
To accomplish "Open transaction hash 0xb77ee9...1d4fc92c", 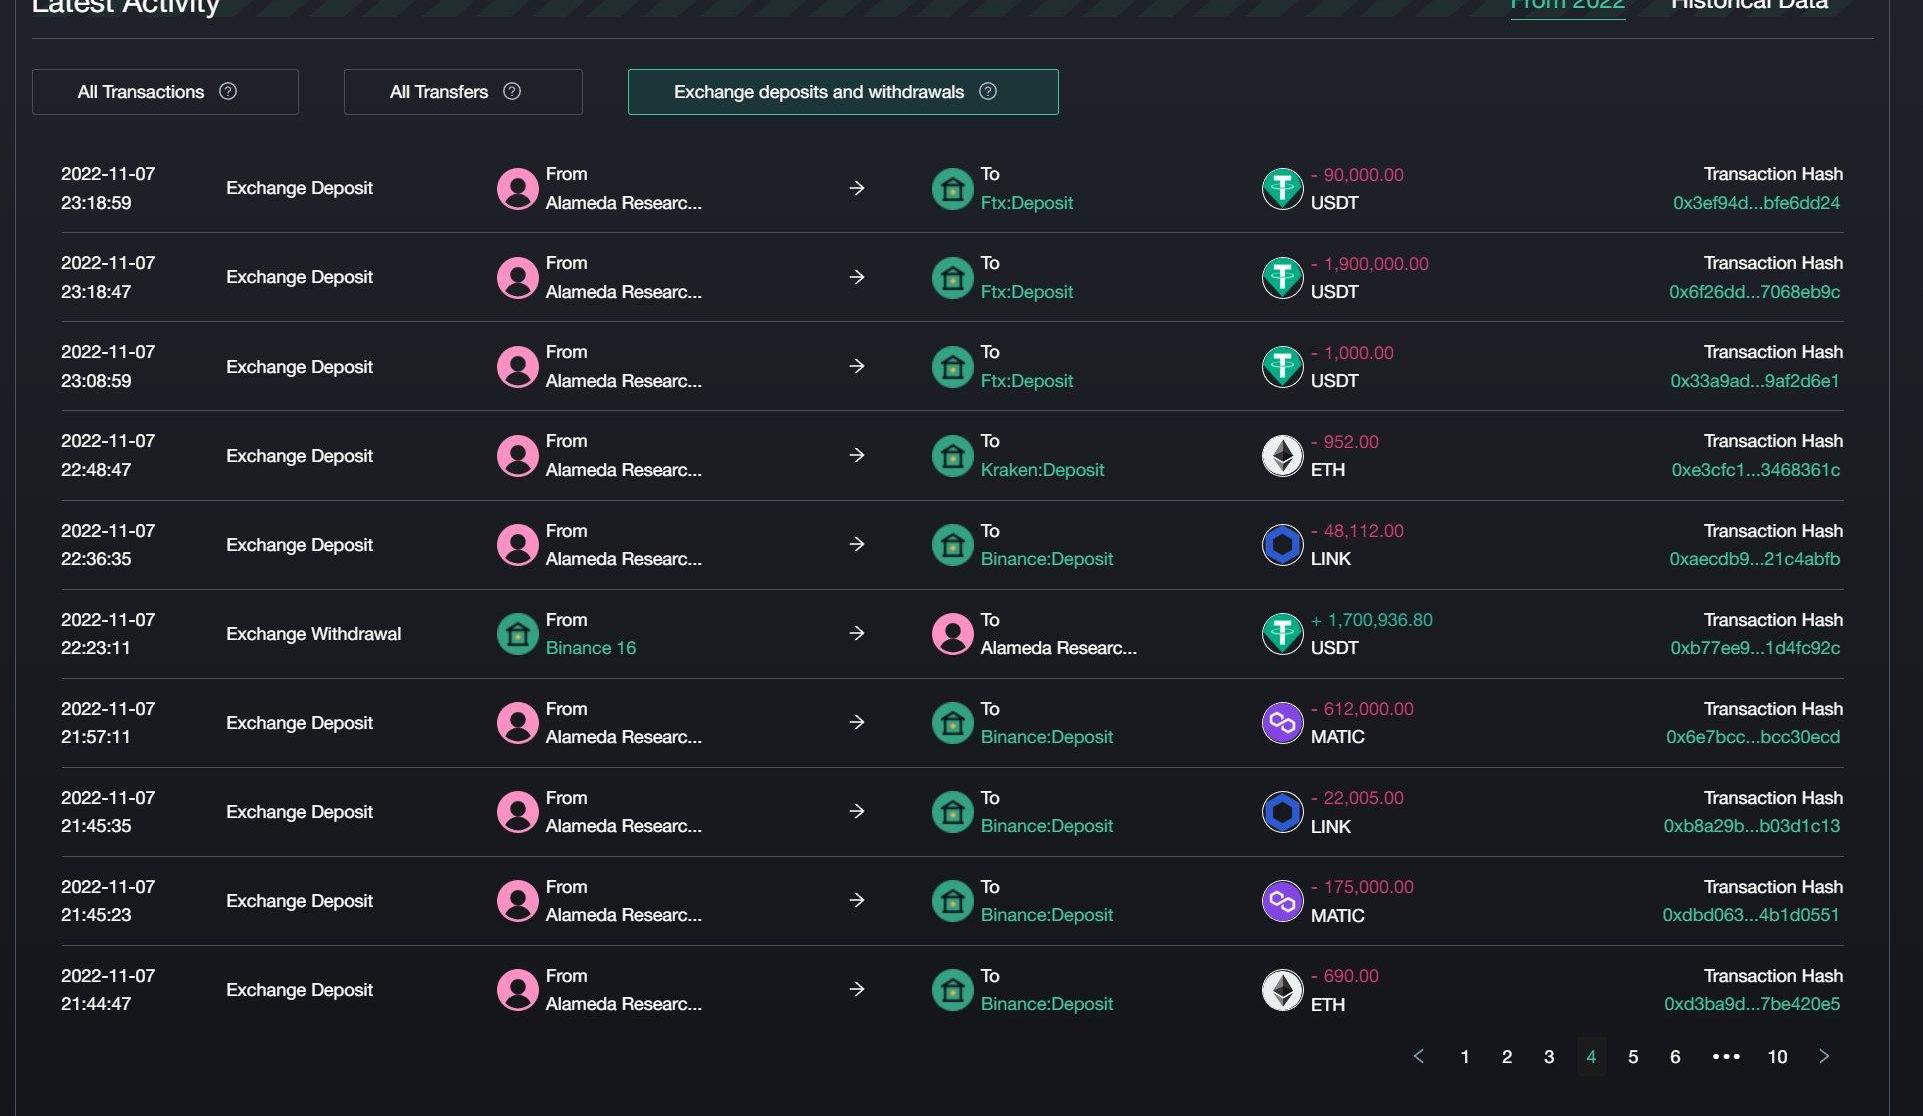I will point(1755,648).
